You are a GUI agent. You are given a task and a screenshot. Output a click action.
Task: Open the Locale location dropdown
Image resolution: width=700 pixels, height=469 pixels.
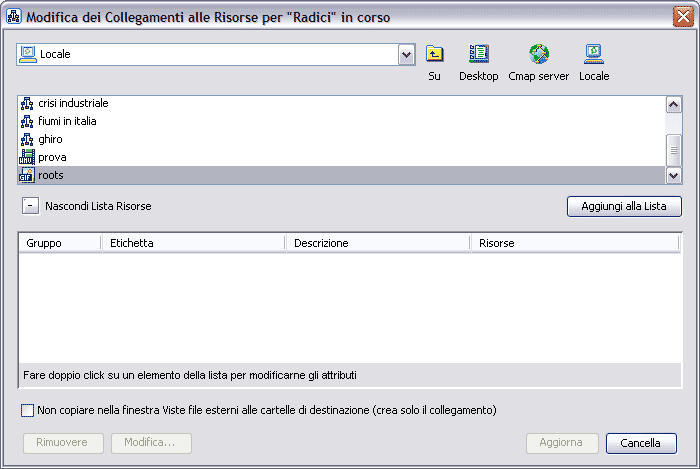click(406, 54)
